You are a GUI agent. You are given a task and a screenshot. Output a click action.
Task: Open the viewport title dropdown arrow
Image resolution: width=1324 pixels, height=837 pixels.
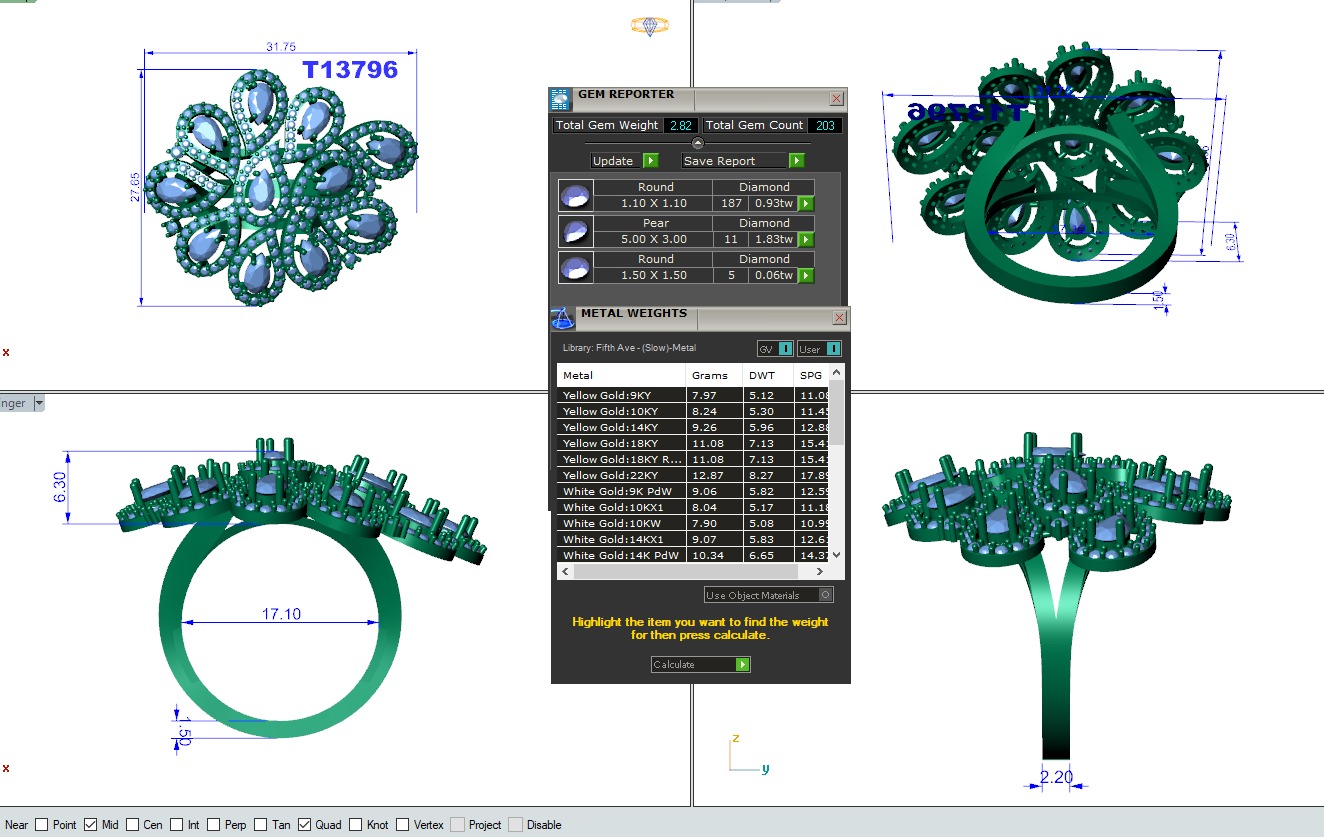pos(39,404)
